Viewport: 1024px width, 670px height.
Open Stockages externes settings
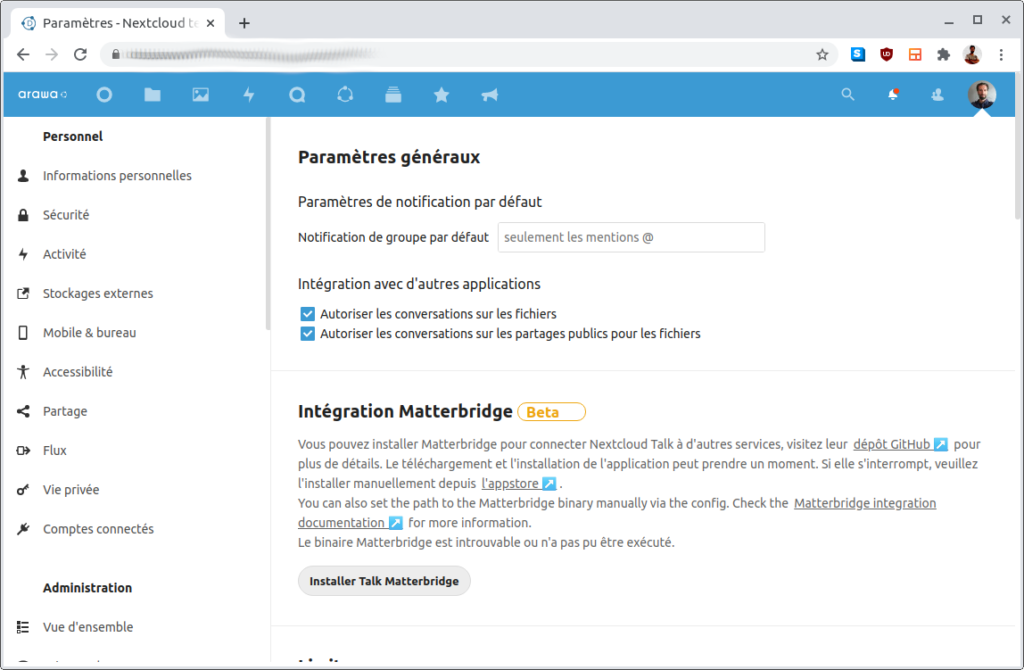(x=98, y=293)
